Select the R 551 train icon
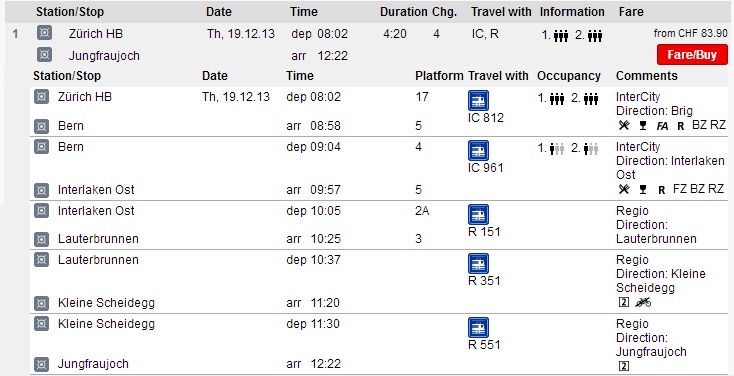Screen dimensions: 734x376 478,328
